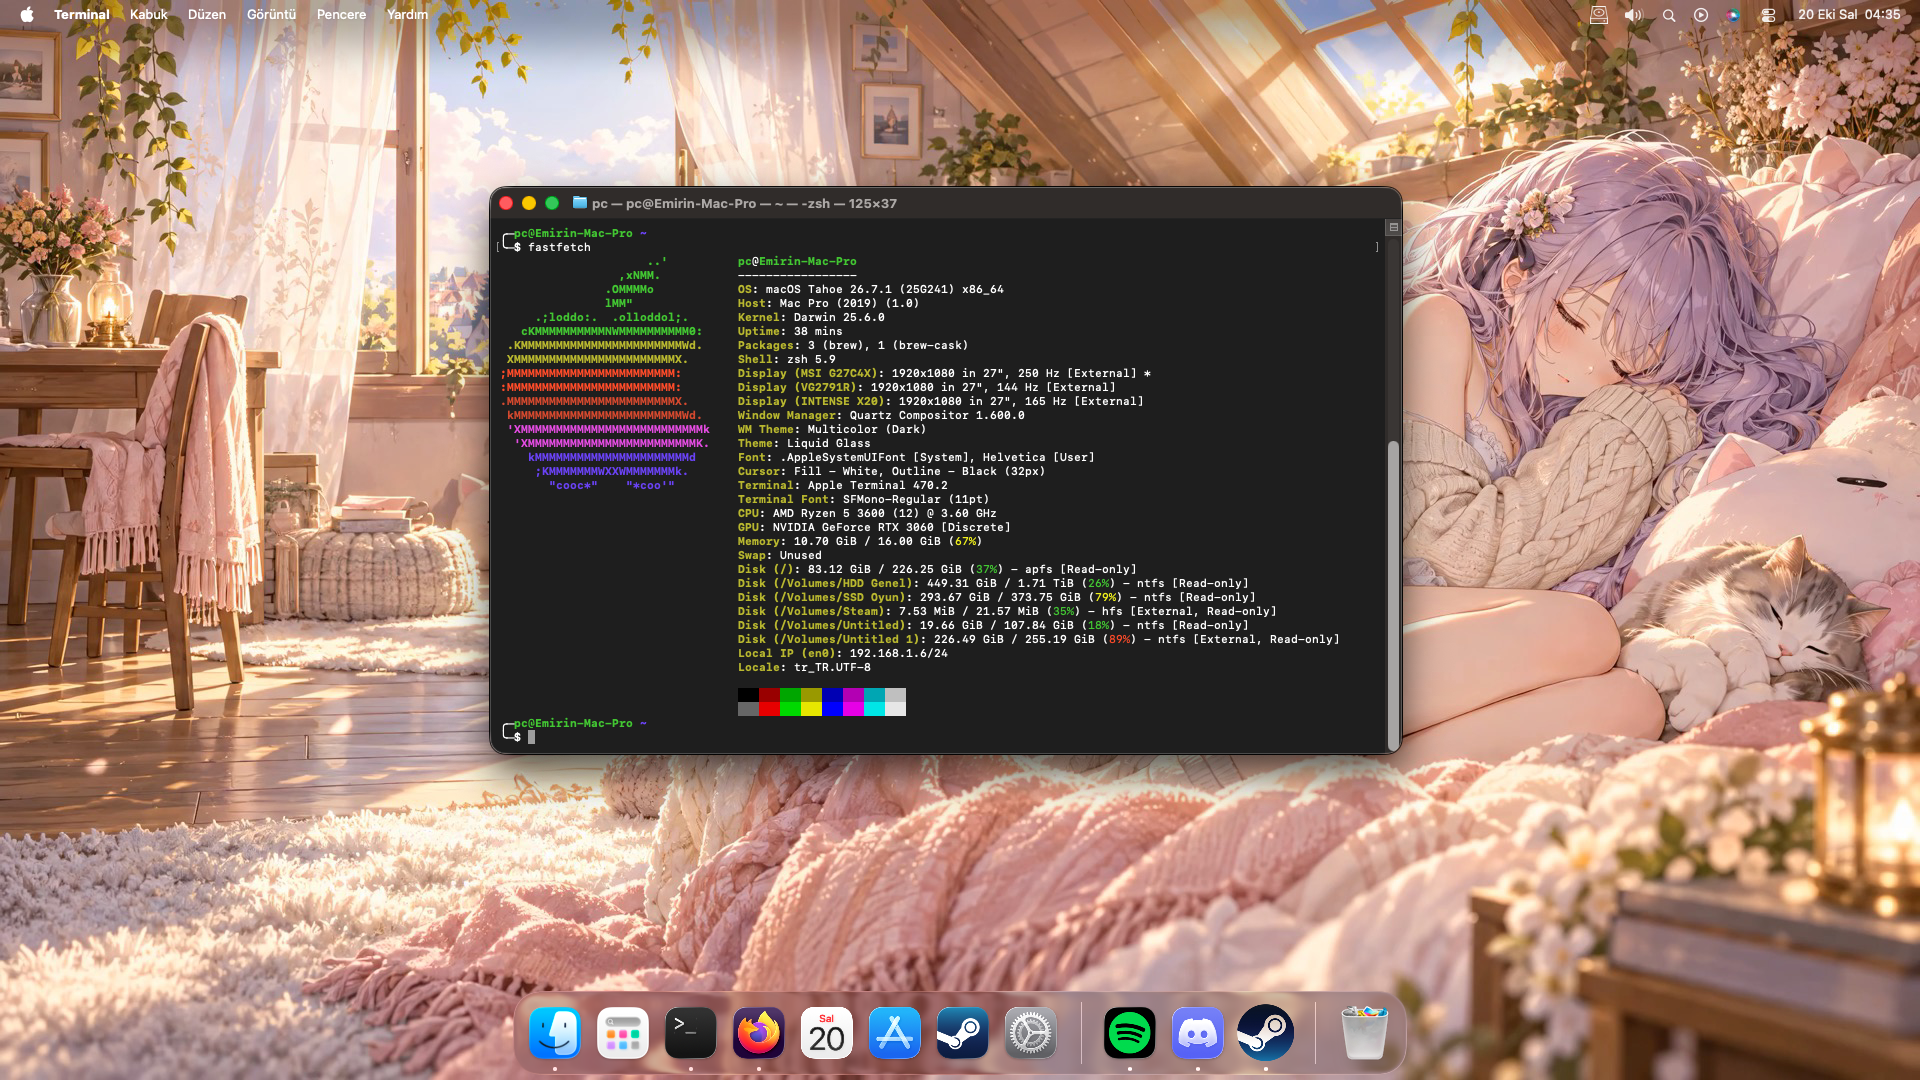This screenshot has width=1920, height=1080.
Task: Open Launchpad apps grid in dock
Action: (623, 1033)
